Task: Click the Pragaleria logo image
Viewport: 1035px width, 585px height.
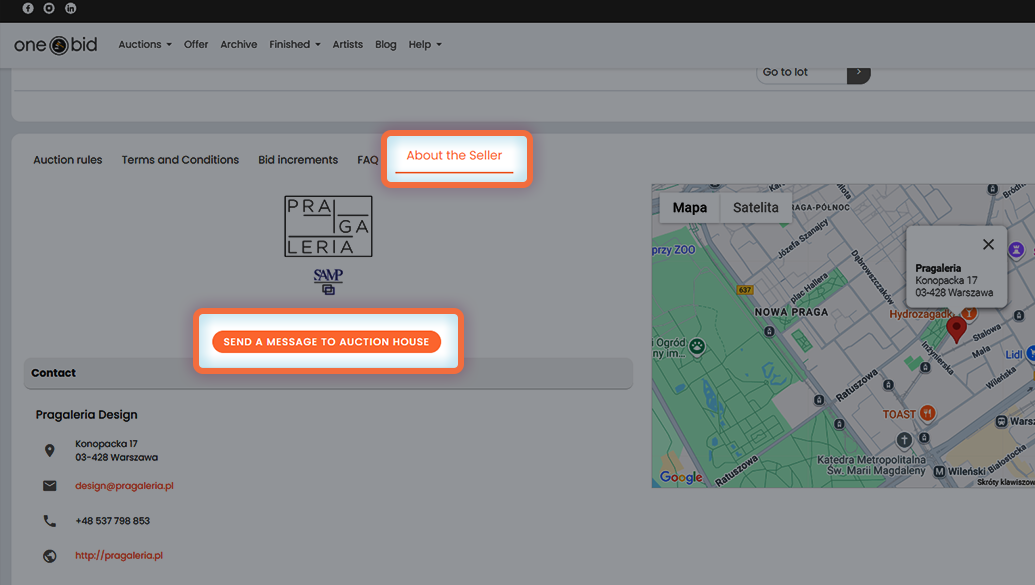Action: [328, 226]
